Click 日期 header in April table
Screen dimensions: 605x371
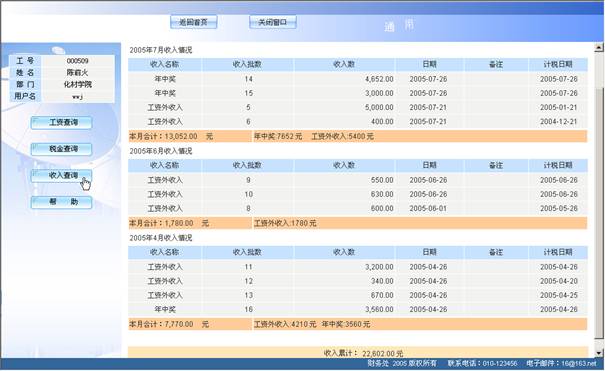click(429, 252)
